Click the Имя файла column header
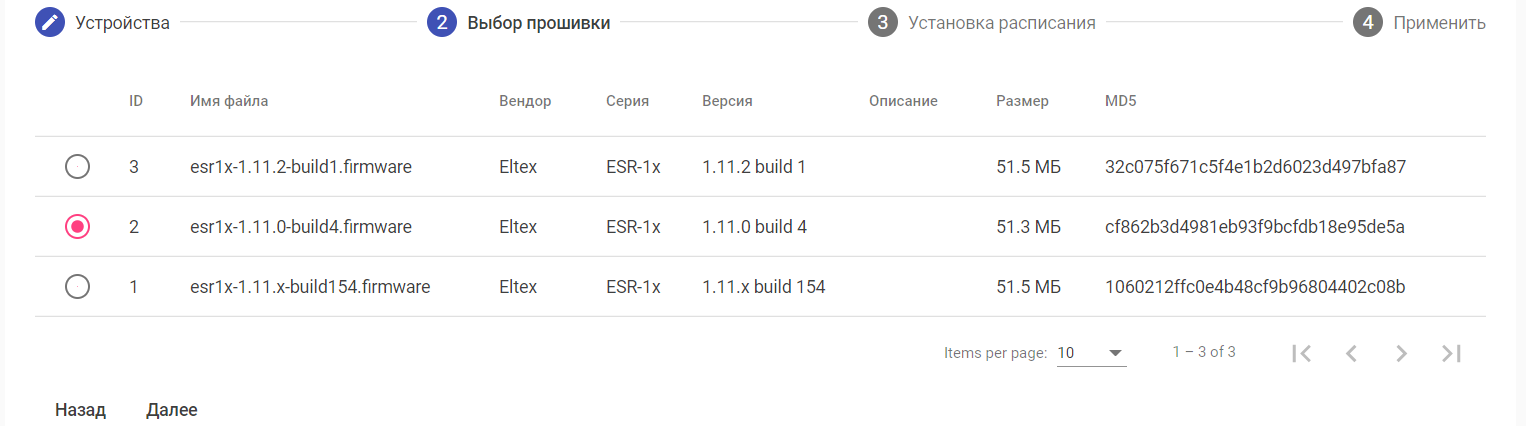Viewport: 1526px width, 426px height. coord(229,101)
